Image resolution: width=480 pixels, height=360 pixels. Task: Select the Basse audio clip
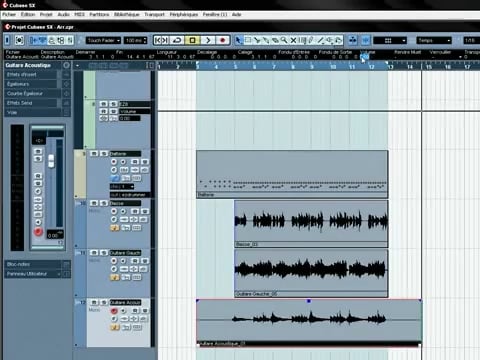pos(311,223)
